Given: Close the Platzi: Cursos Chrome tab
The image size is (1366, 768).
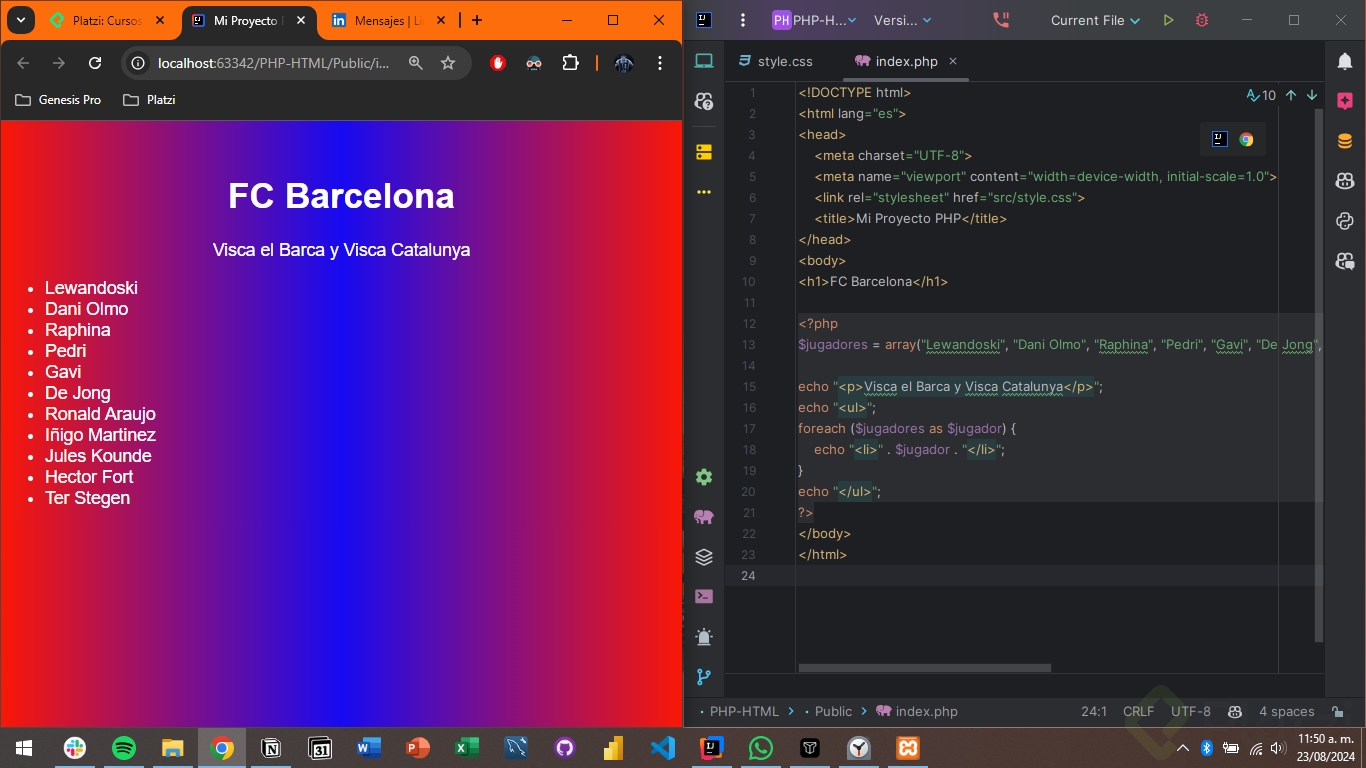Looking at the screenshot, I should (x=160, y=20).
